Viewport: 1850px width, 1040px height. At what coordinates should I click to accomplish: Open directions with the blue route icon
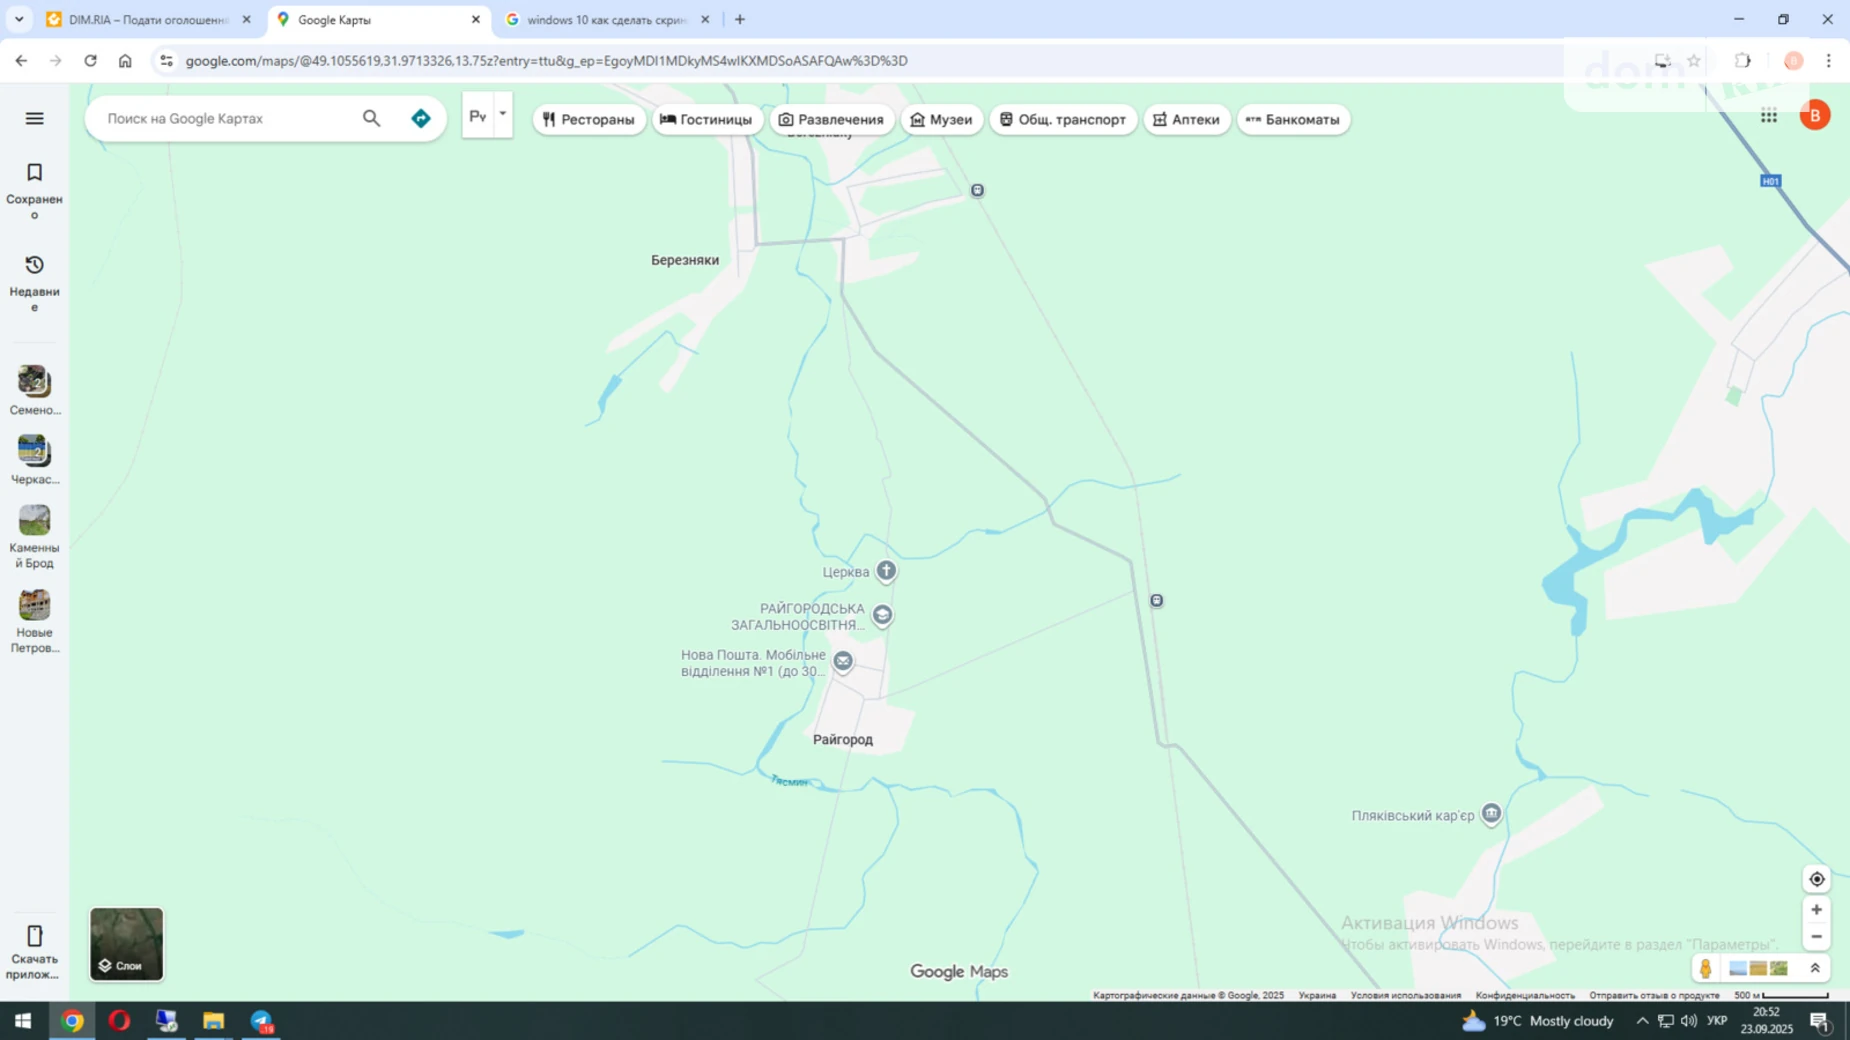click(x=421, y=118)
